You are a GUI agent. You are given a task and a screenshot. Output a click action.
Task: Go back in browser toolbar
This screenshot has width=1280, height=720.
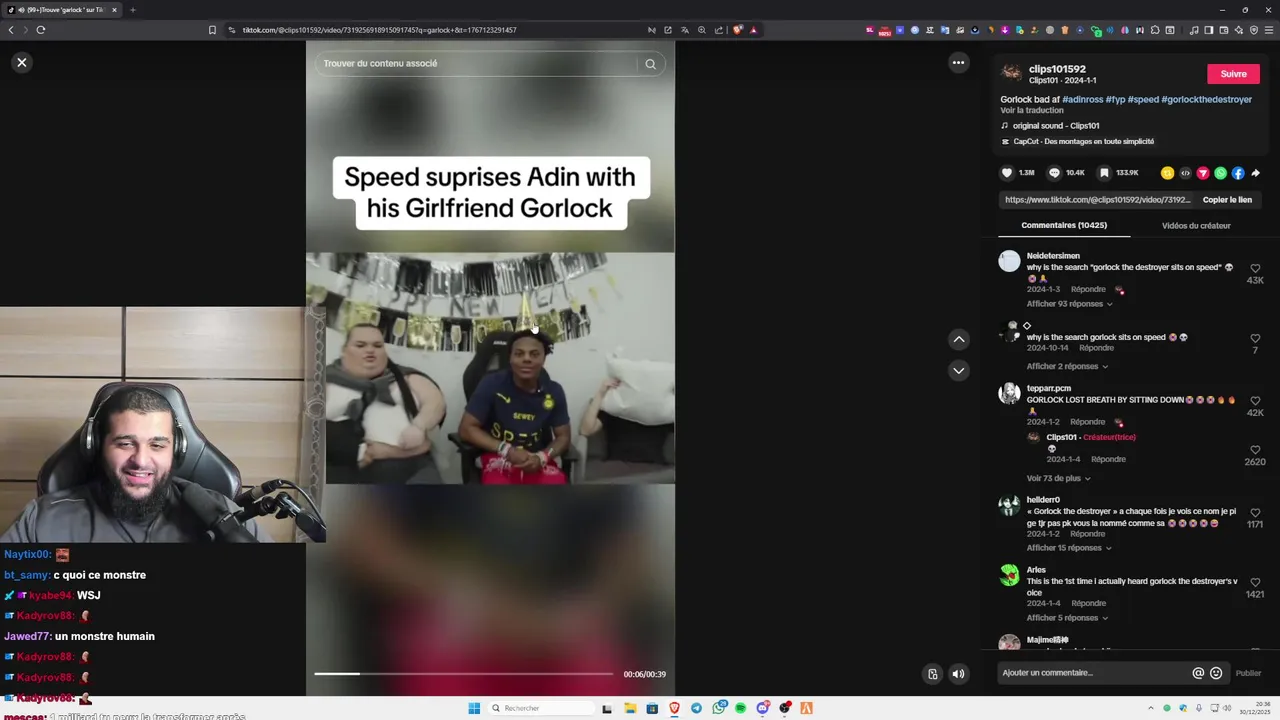click(x=11, y=30)
